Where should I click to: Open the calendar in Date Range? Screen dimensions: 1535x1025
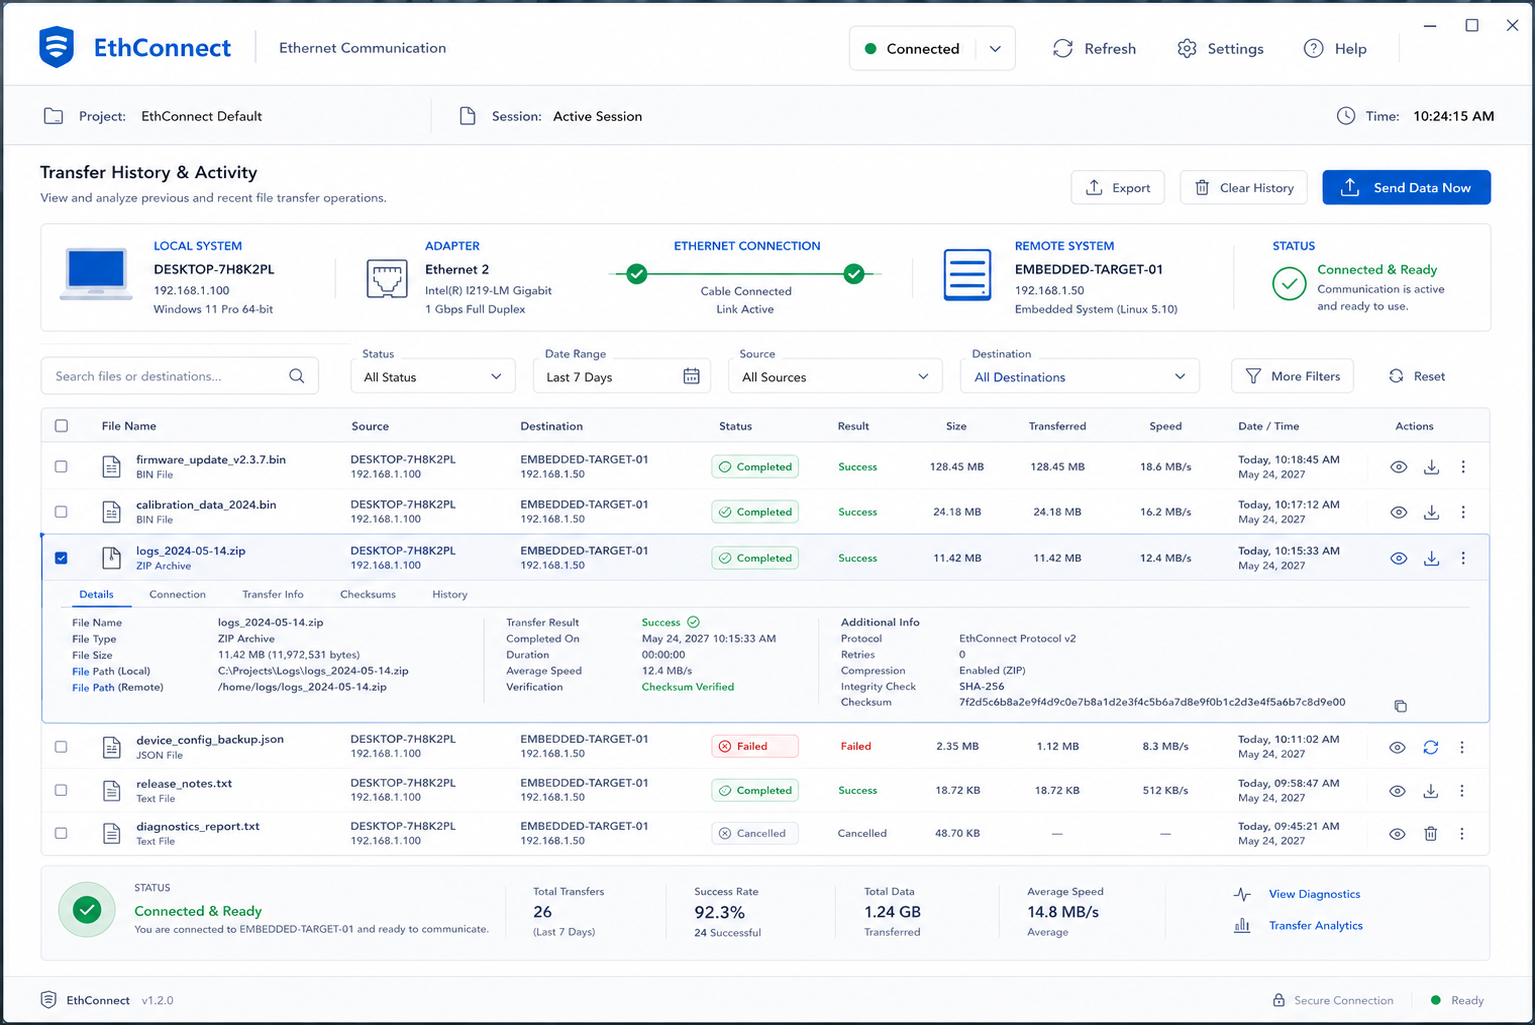[x=691, y=376]
